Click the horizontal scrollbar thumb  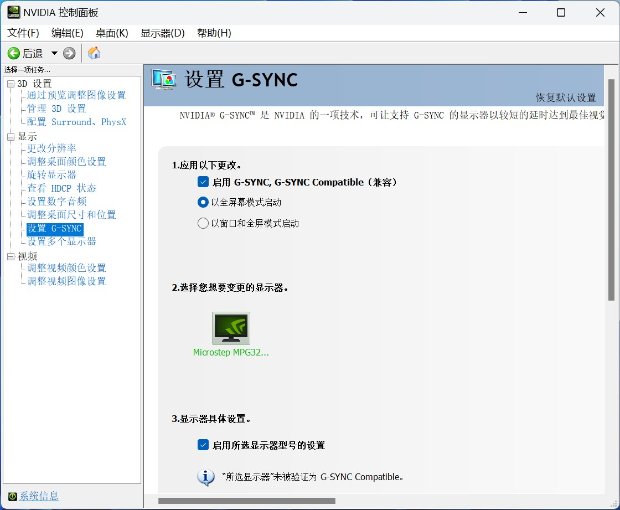pyautogui.click(x=247, y=501)
